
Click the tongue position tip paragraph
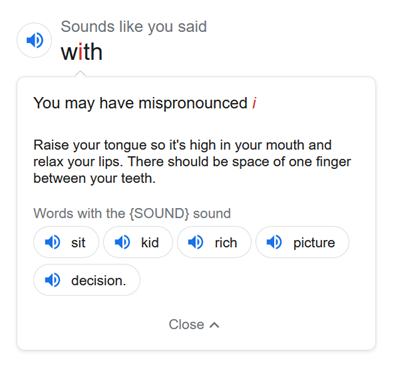pyautogui.click(x=192, y=162)
